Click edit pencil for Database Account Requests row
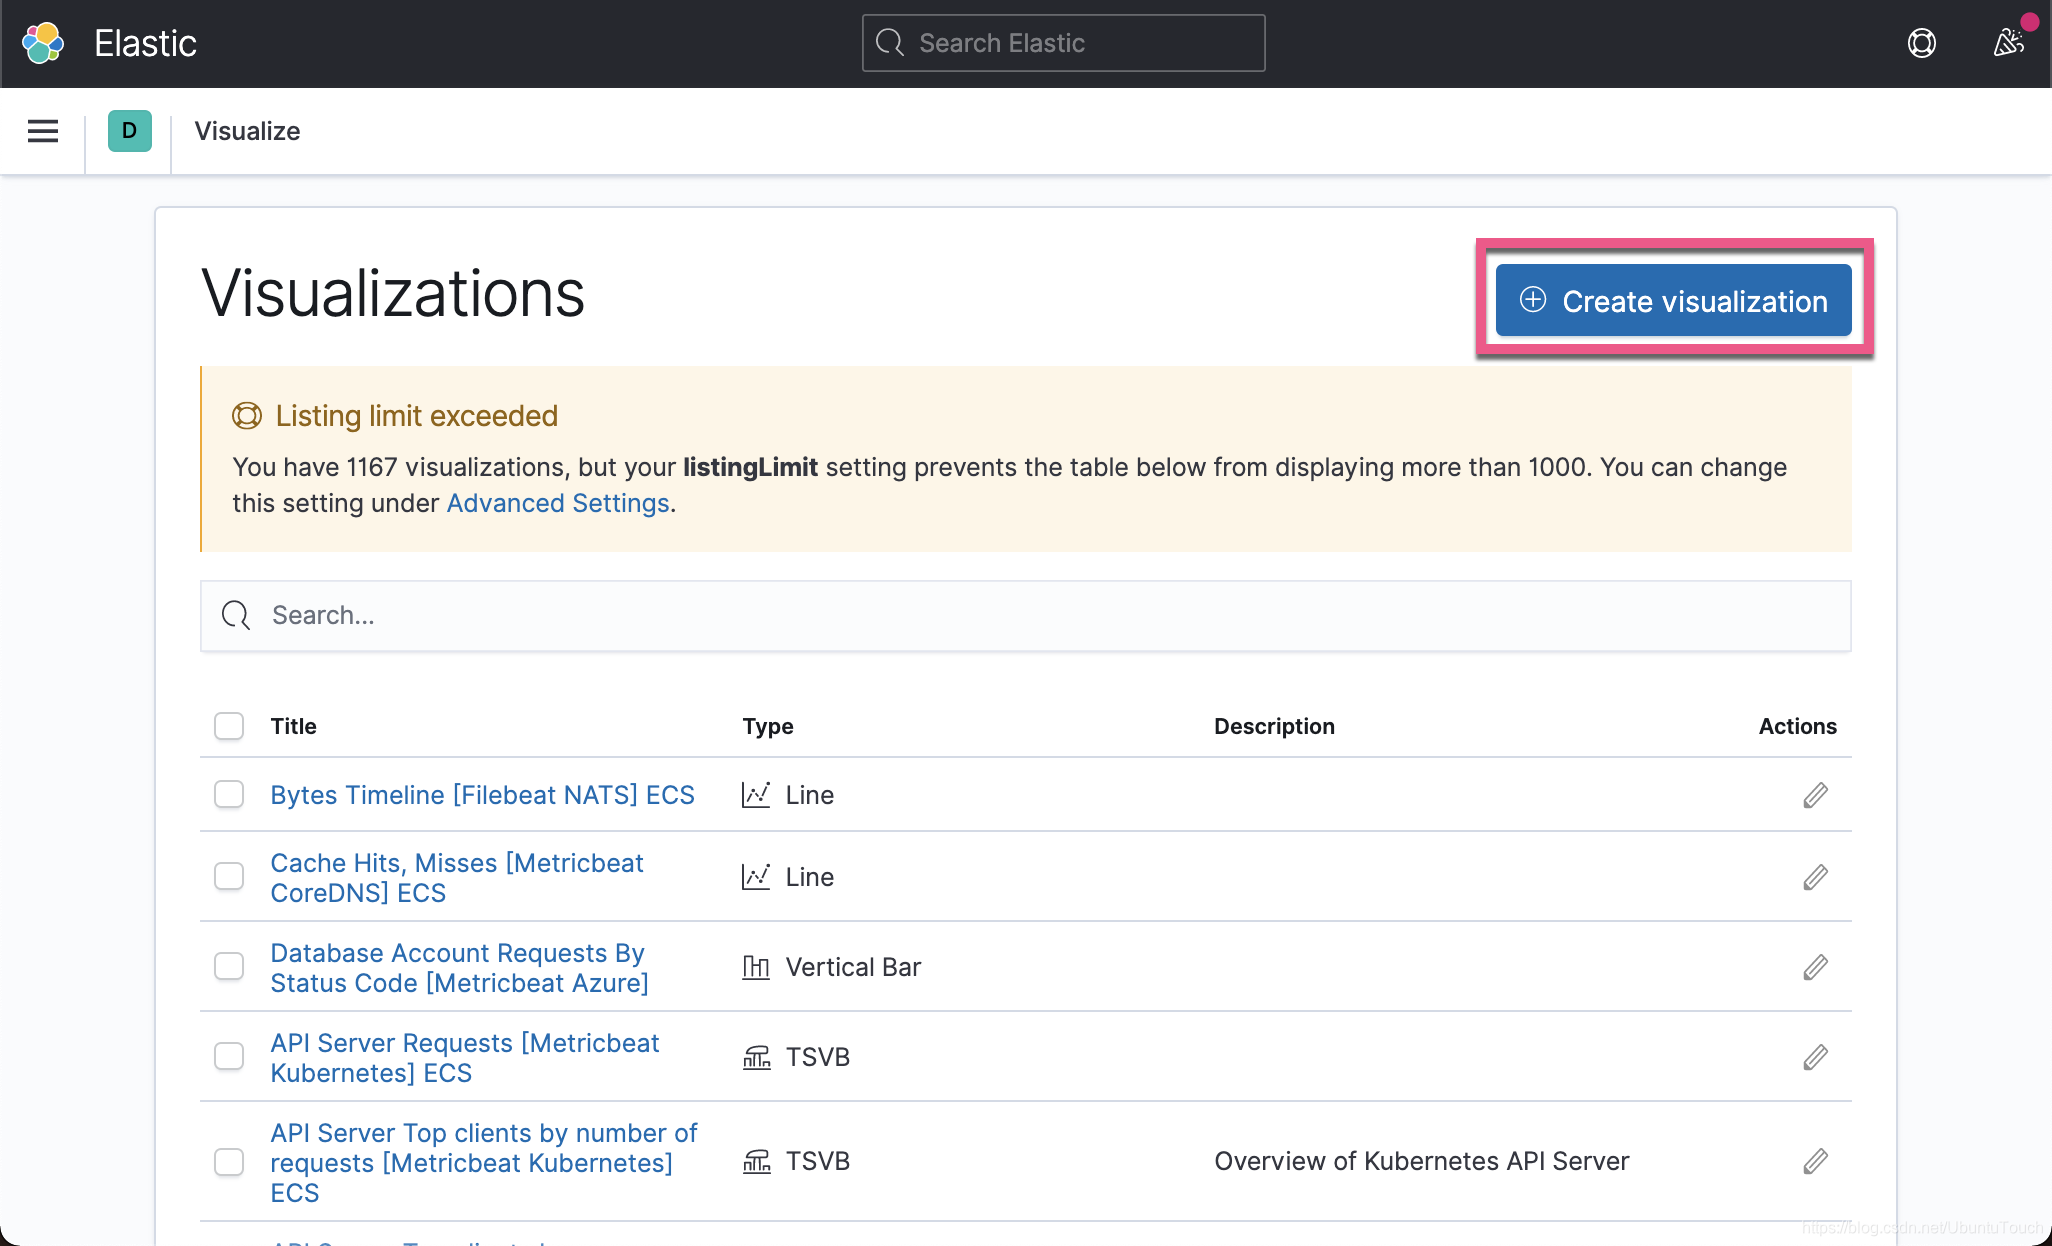Viewport: 2052px width, 1246px height. pyautogui.click(x=1815, y=967)
